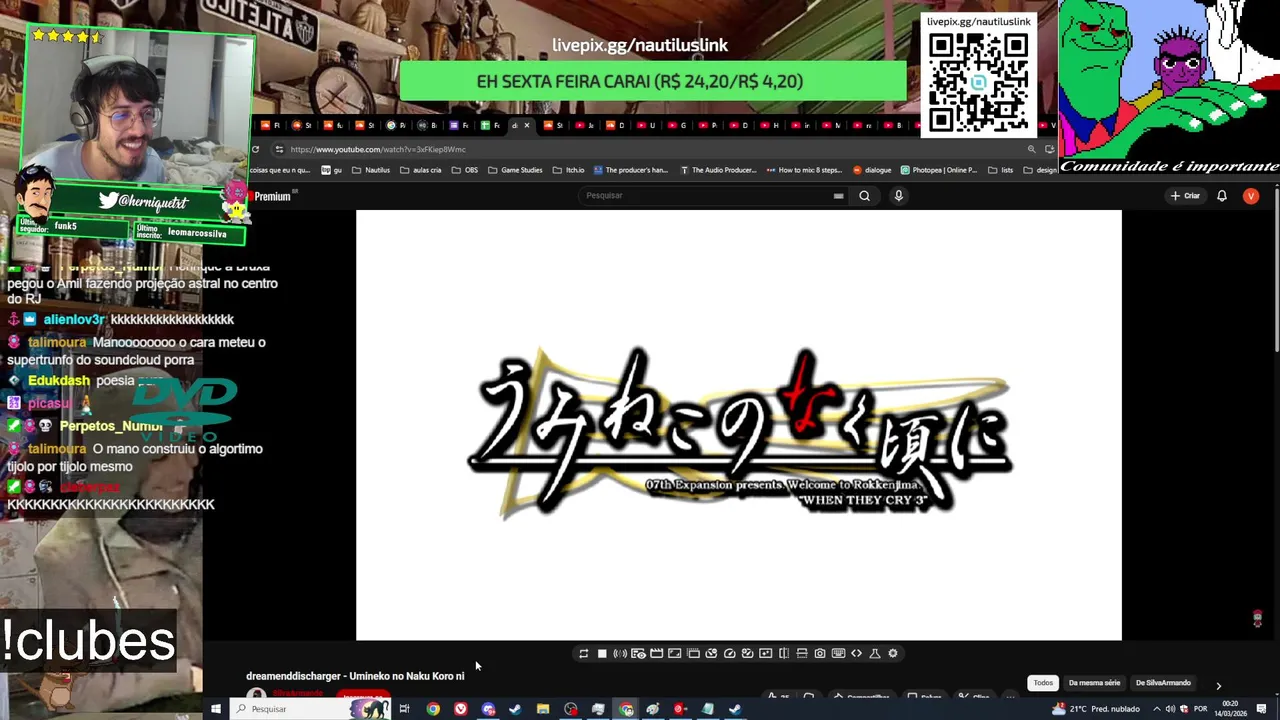1280x720 pixels.
Task: Click the flask experiments icon in the player toolbar
Action: pos(875,654)
